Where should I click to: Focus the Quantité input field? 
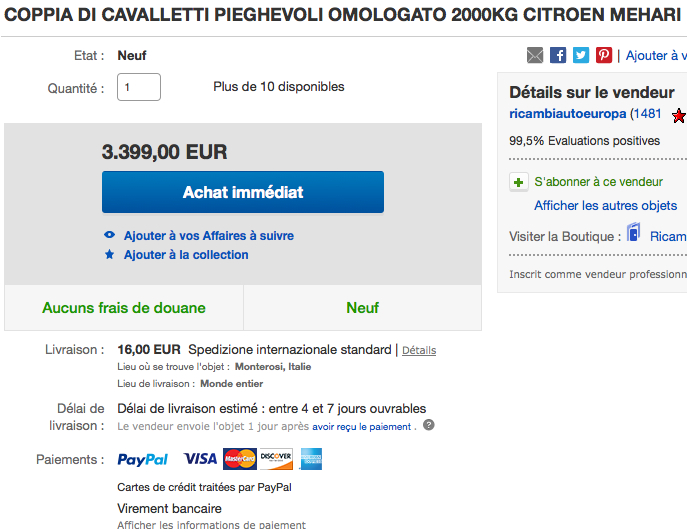tap(139, 87)
